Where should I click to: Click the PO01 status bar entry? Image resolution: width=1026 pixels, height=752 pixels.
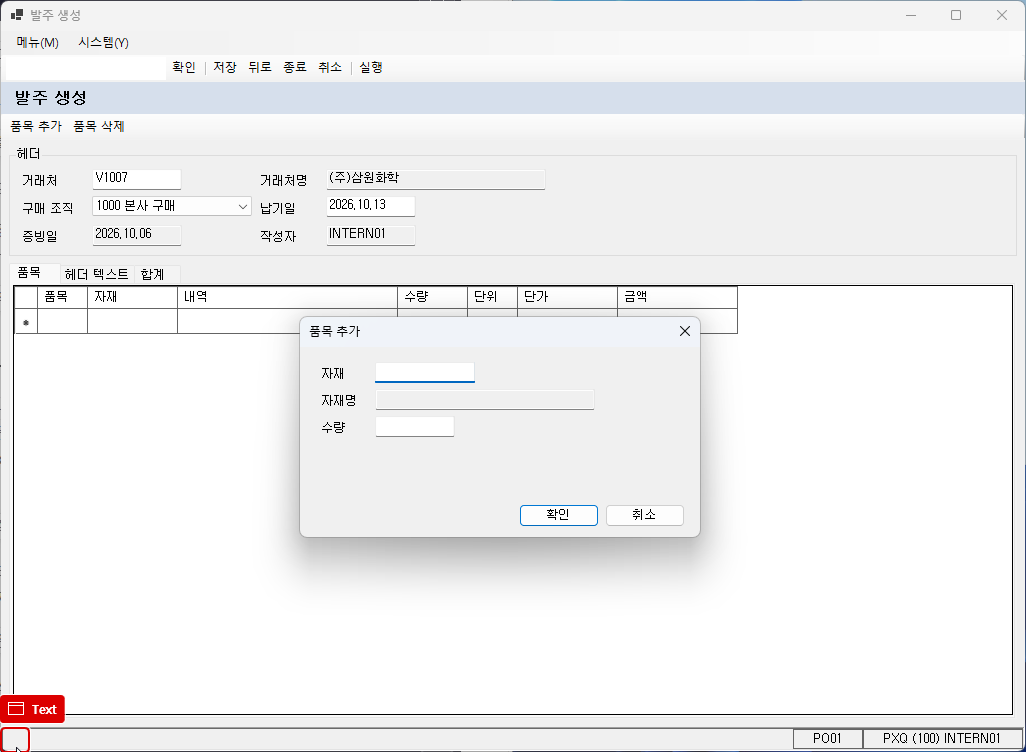point(828,739)
